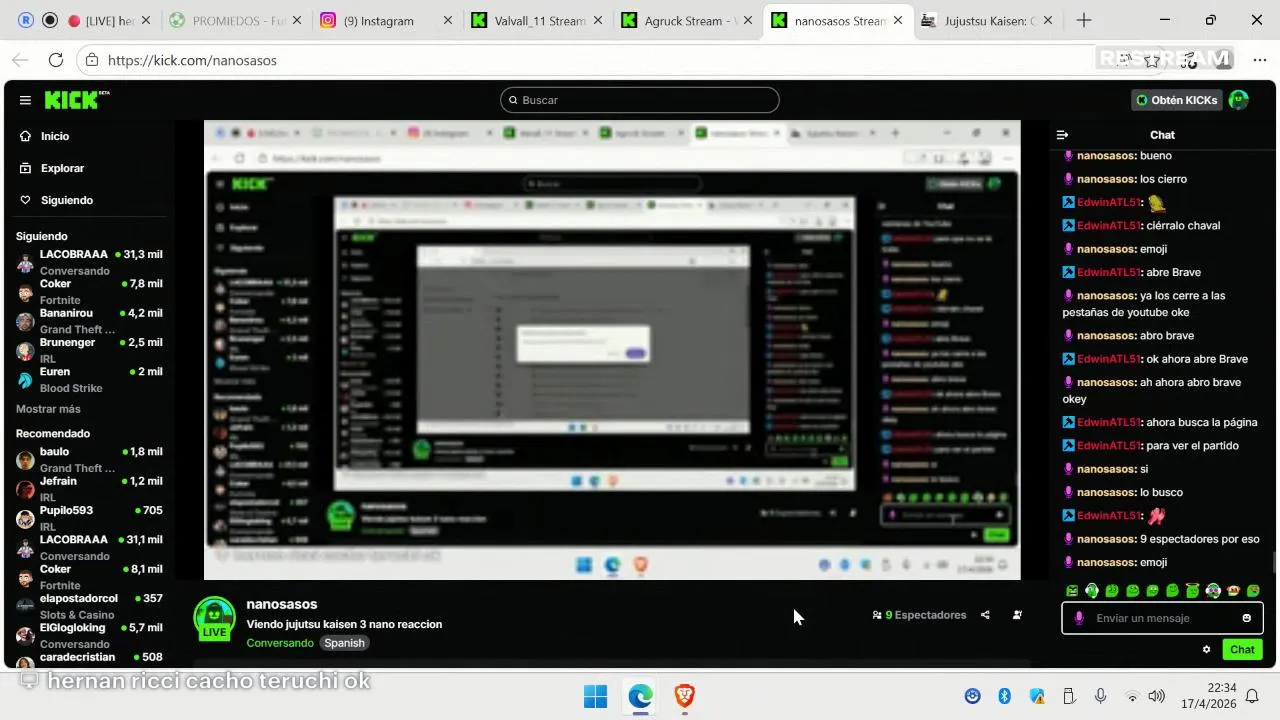Close the Instagram tab

click(x=446, y=21)
